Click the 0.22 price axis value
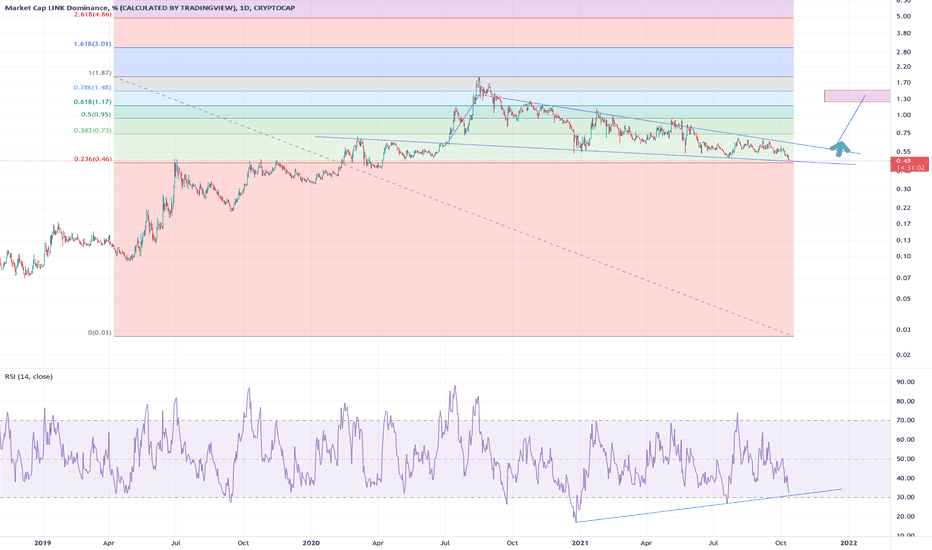This screenshot has width=932, height=550. (903, 208)
